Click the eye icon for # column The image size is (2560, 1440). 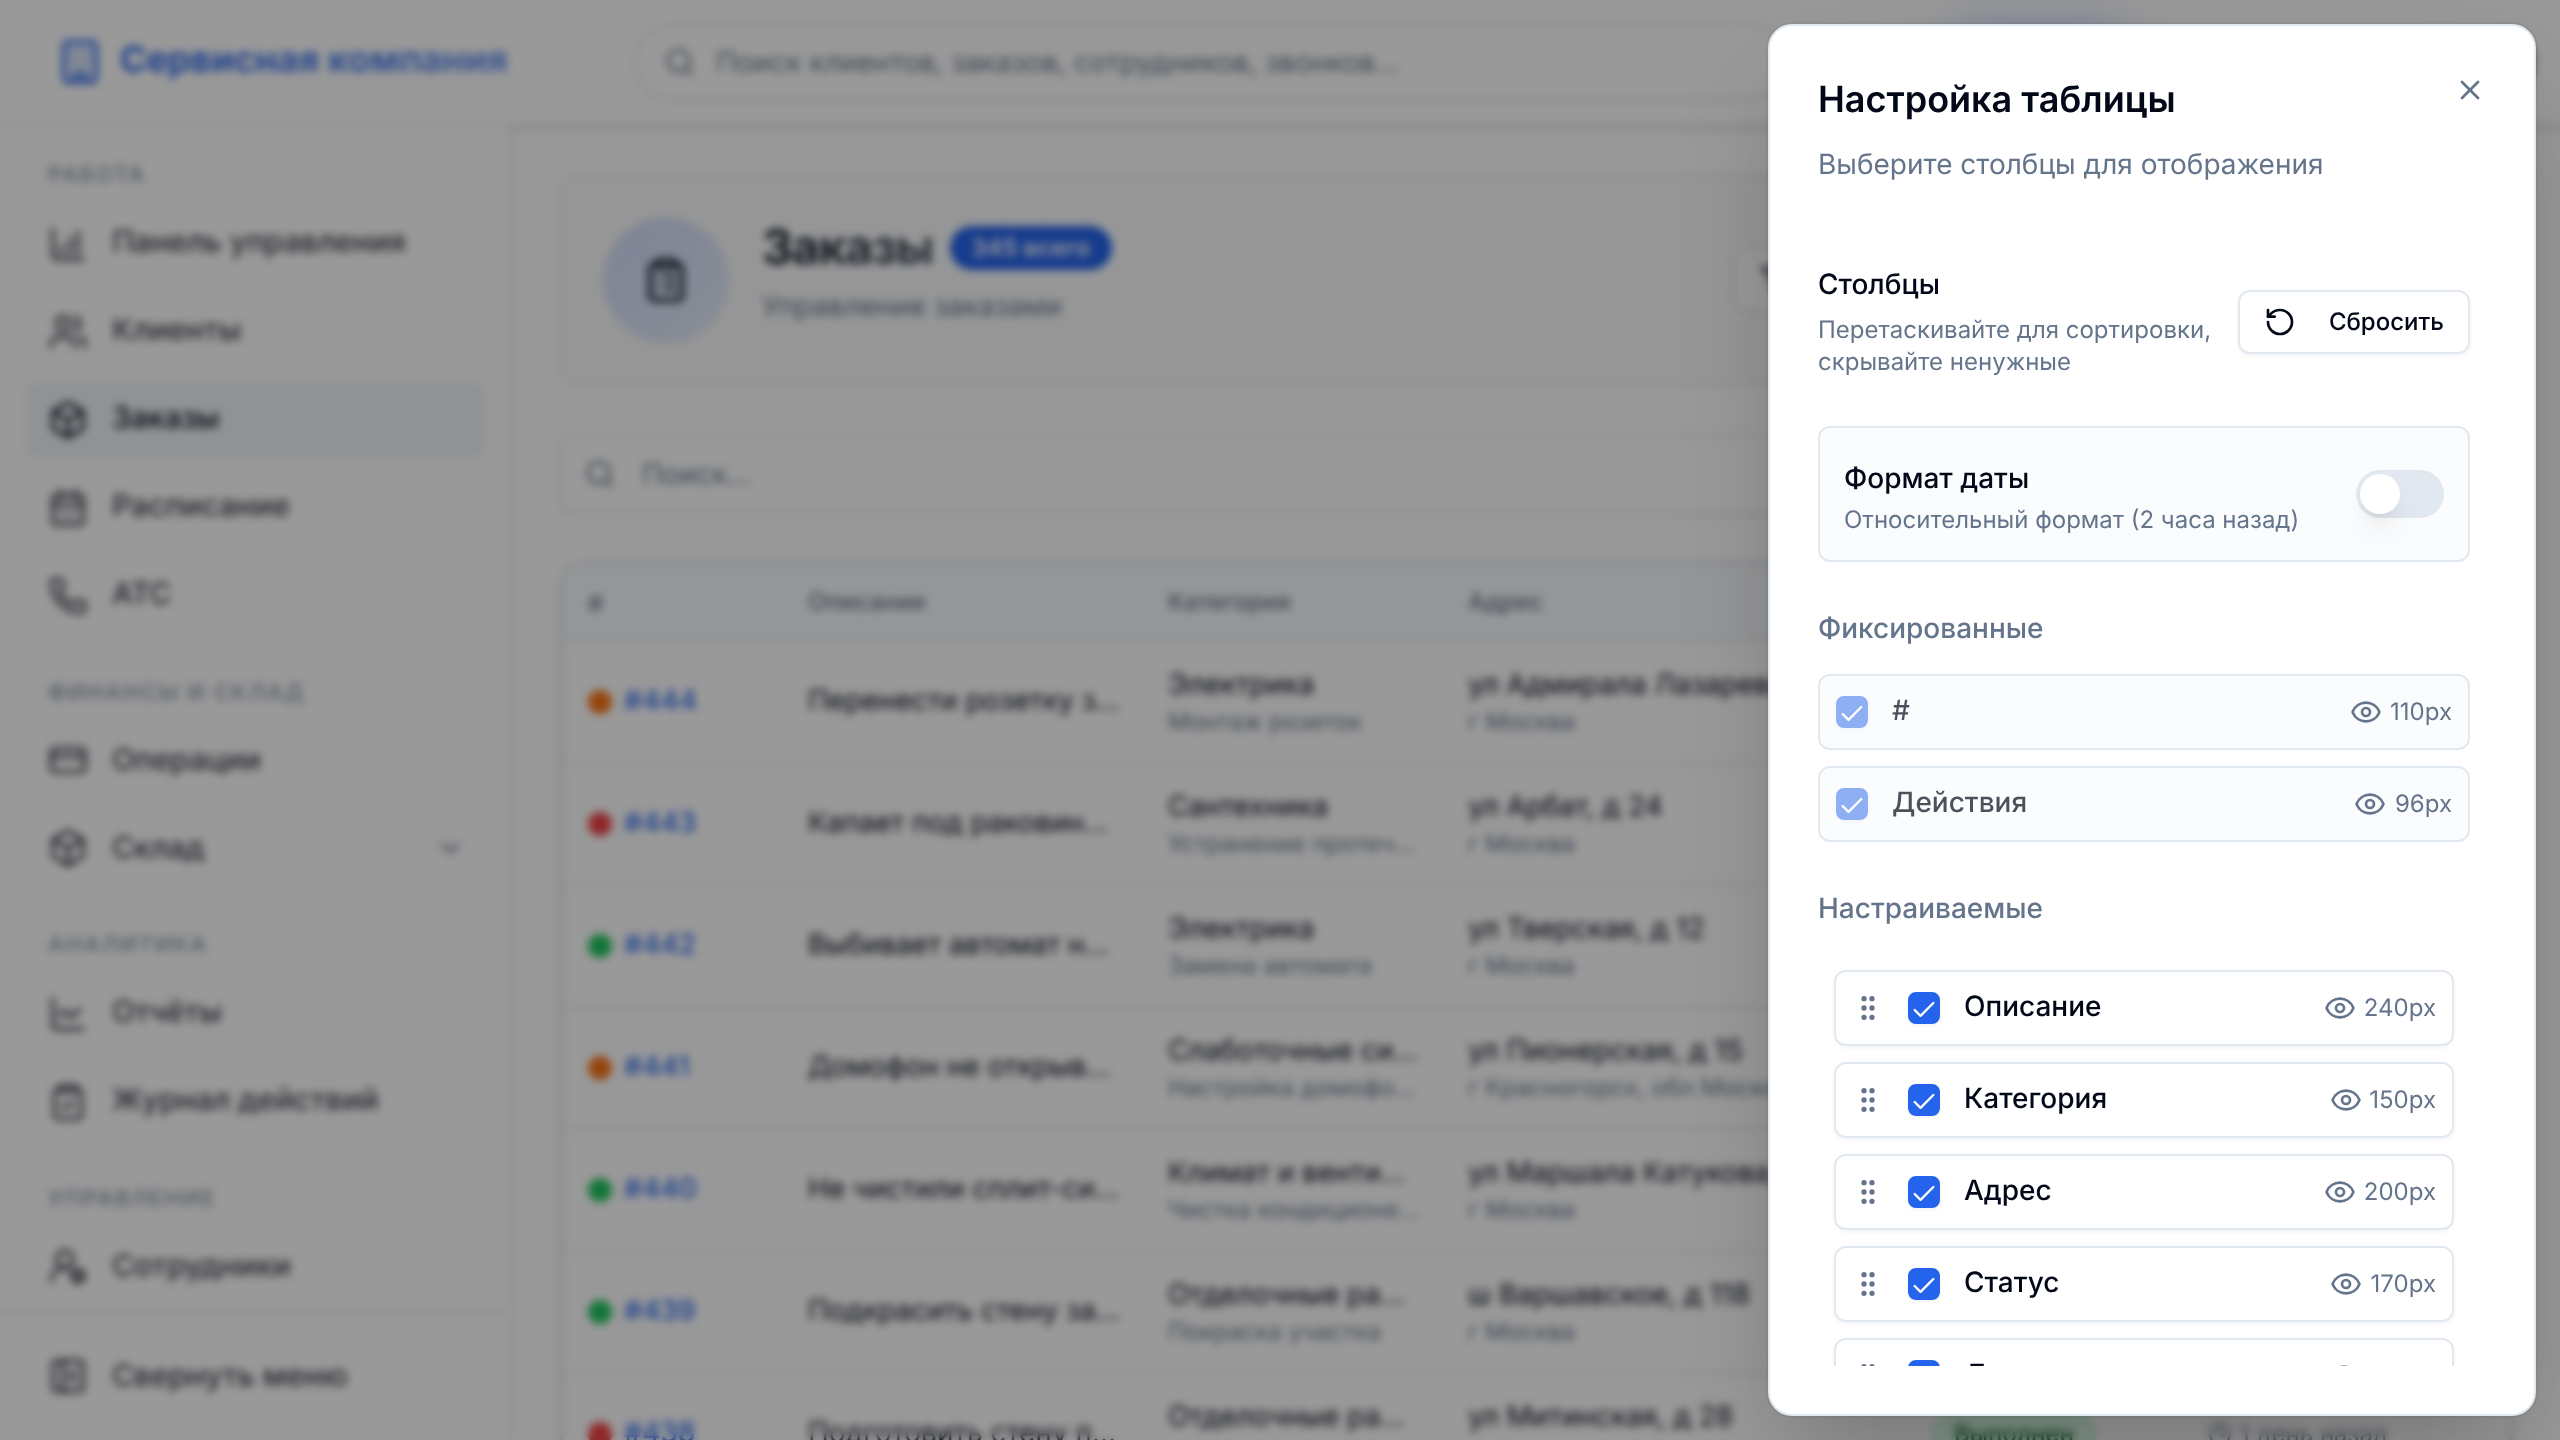point(2365,712)
